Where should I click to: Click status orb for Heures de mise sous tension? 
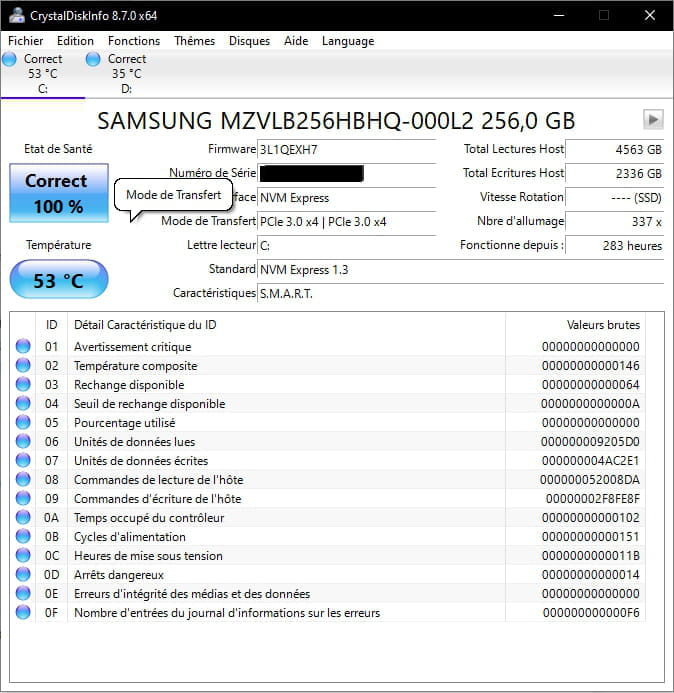[23, 555]
